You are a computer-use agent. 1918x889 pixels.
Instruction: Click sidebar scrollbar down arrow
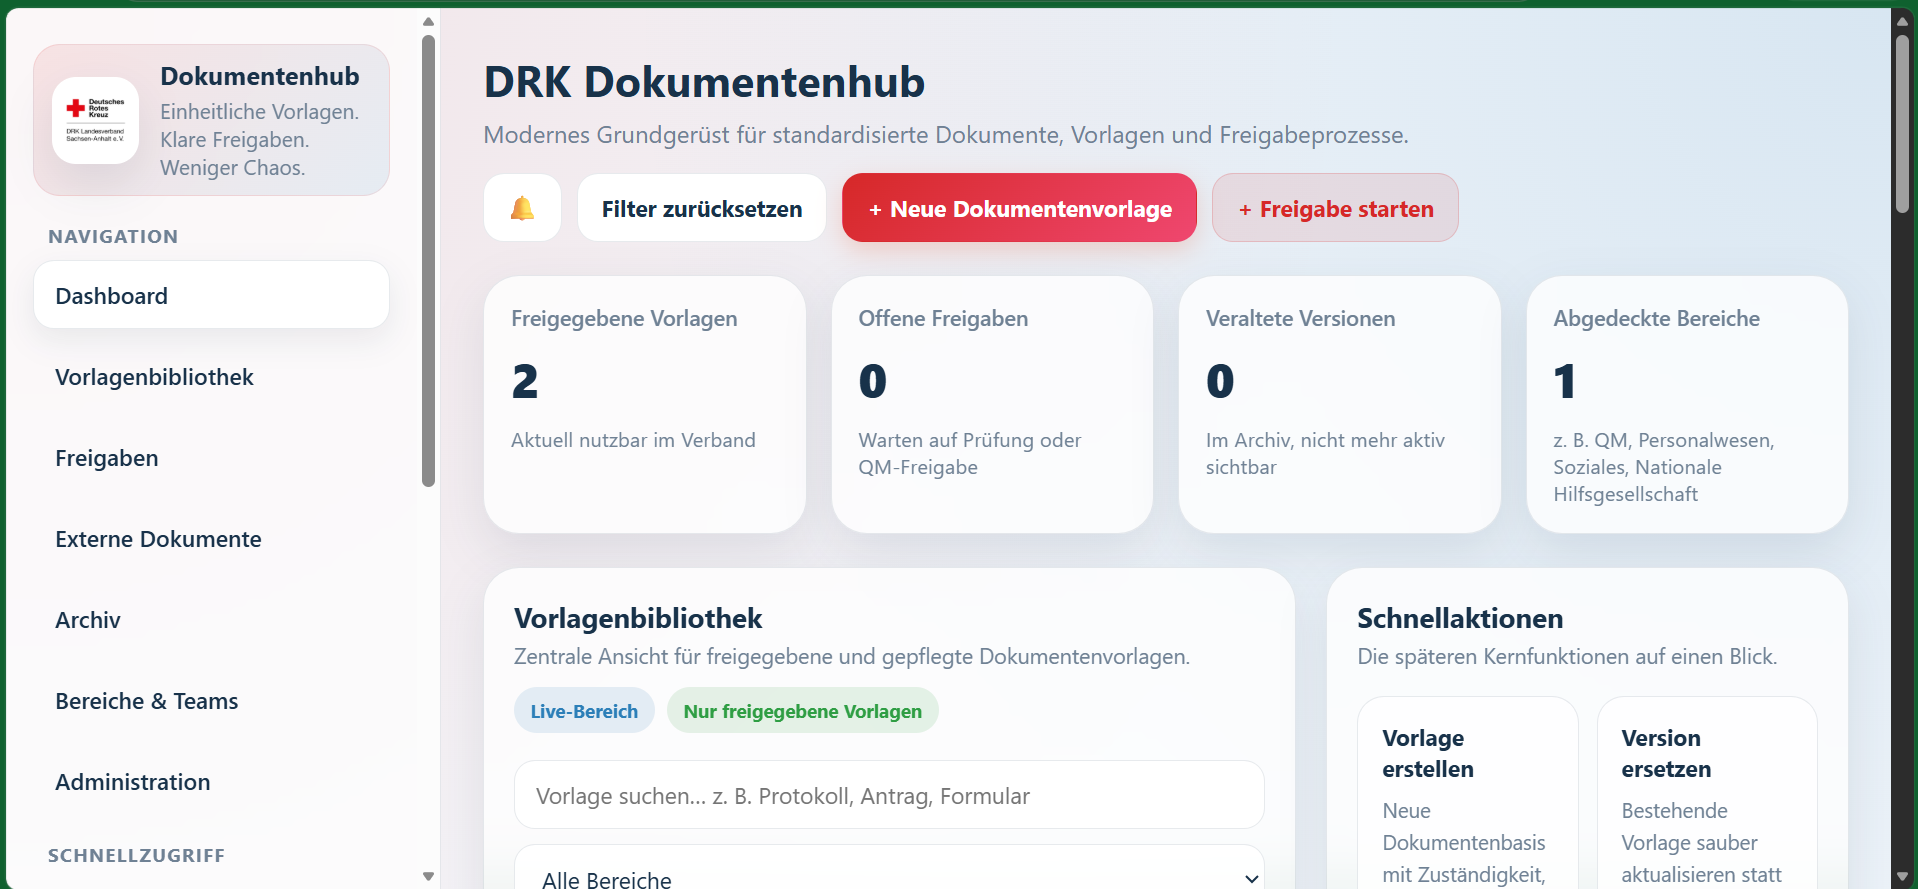[x=428, y=876]
